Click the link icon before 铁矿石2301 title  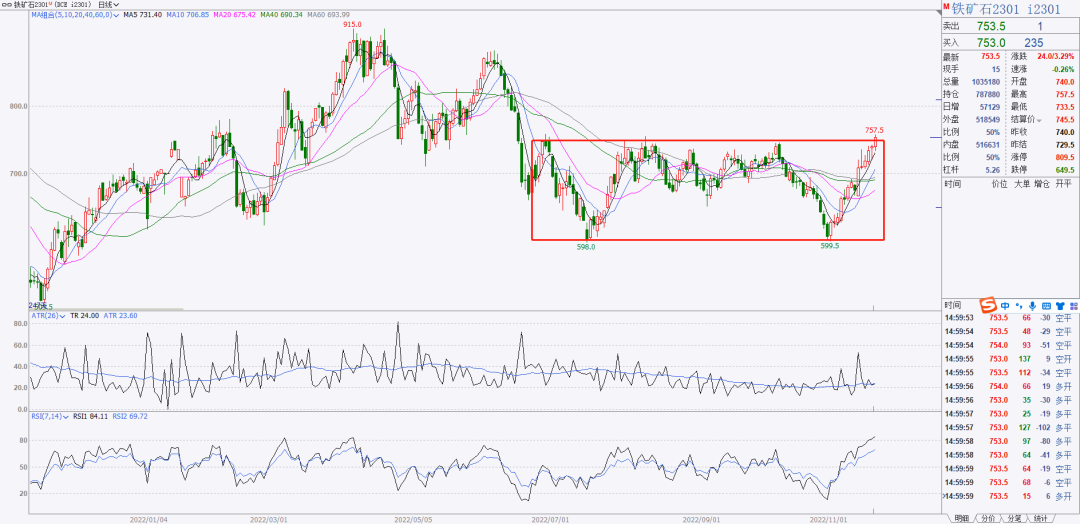pos(8,4)
